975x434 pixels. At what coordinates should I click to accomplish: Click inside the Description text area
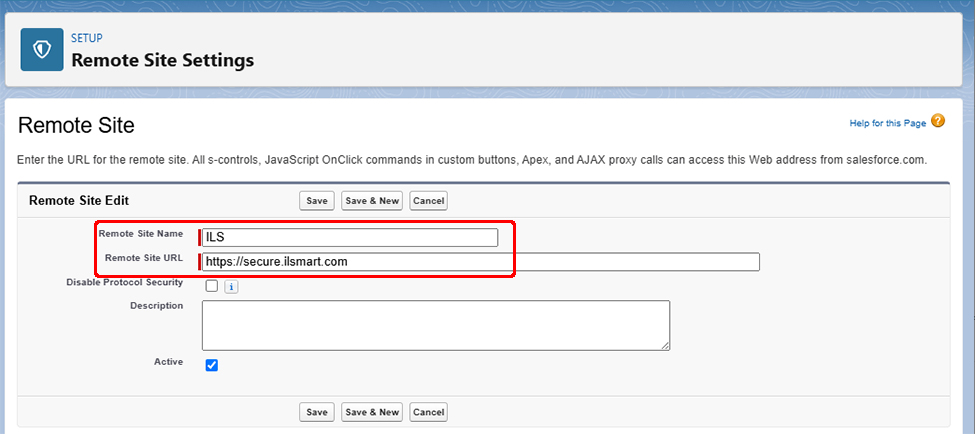pyautogui.click(x=436, y=326)
